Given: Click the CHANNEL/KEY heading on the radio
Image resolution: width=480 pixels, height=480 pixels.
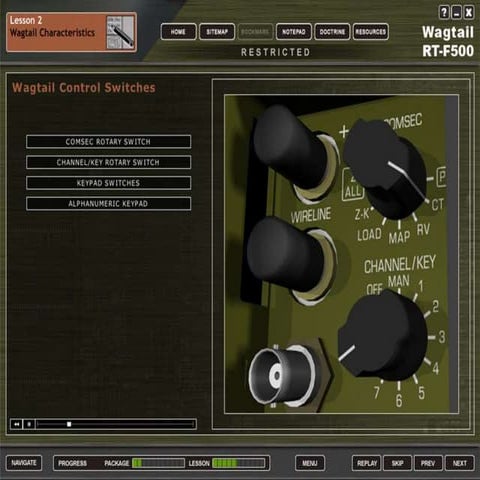Looking at the screenshot, I should tap(400, 265).
